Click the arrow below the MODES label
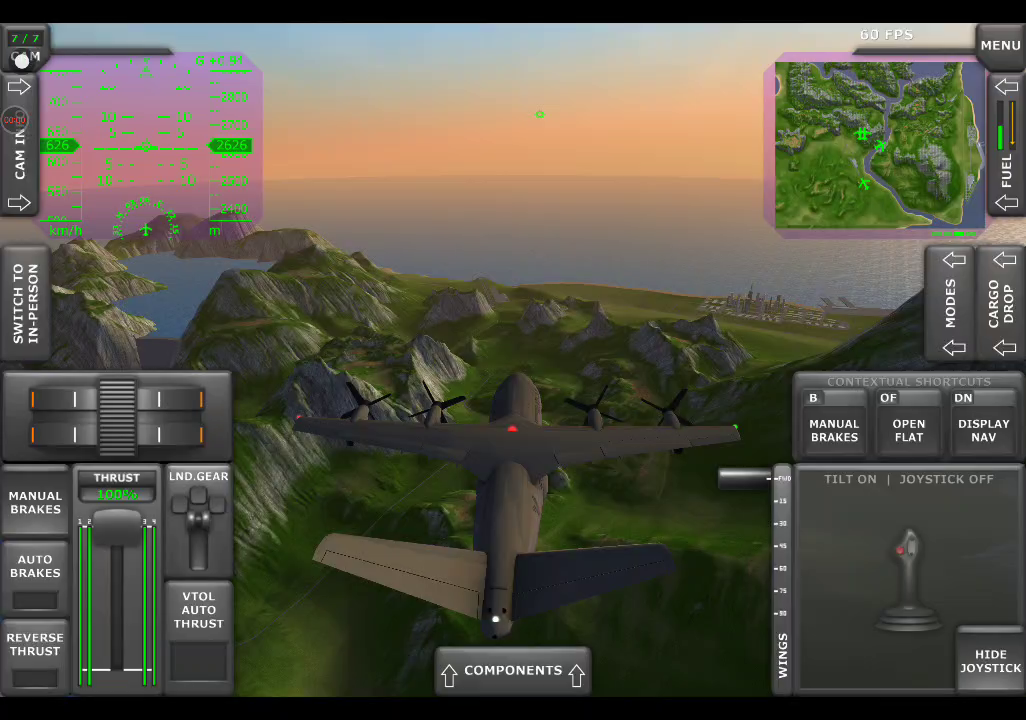The width and height of the screenshot is (1026, 720). (954, 348)
